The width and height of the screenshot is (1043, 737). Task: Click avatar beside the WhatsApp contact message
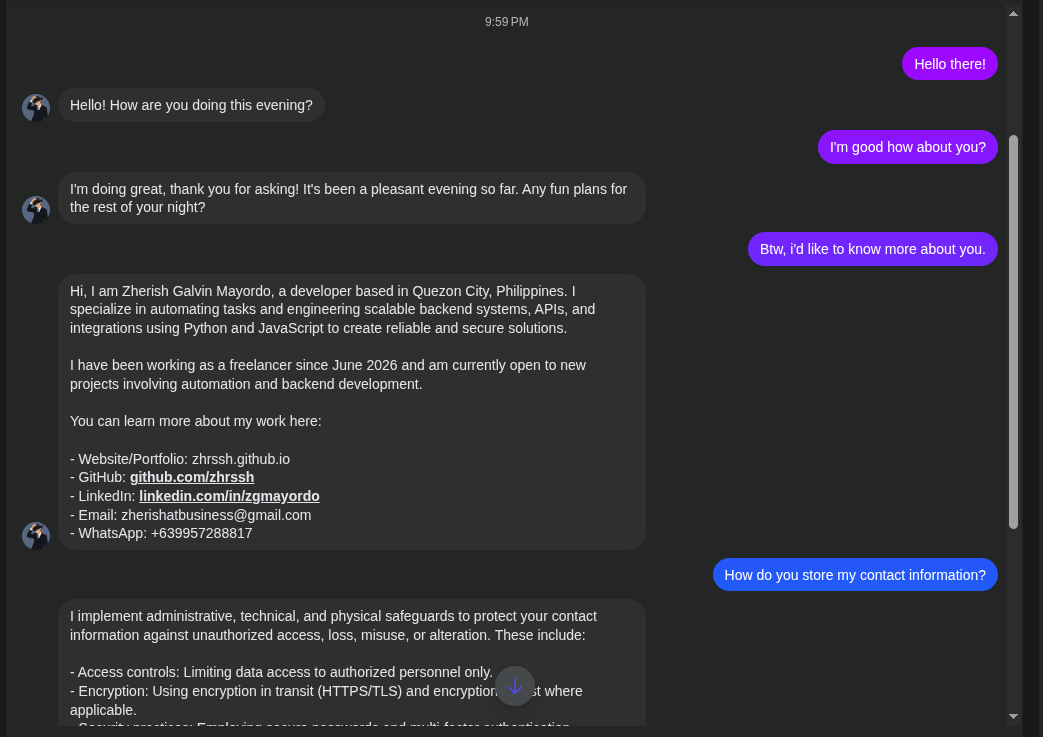pos(36,535)
